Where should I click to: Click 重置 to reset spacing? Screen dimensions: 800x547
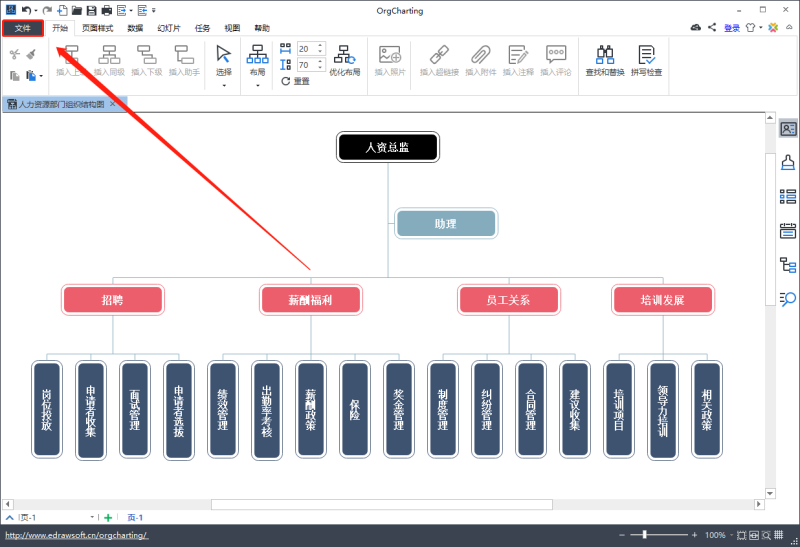pos(295,81)
